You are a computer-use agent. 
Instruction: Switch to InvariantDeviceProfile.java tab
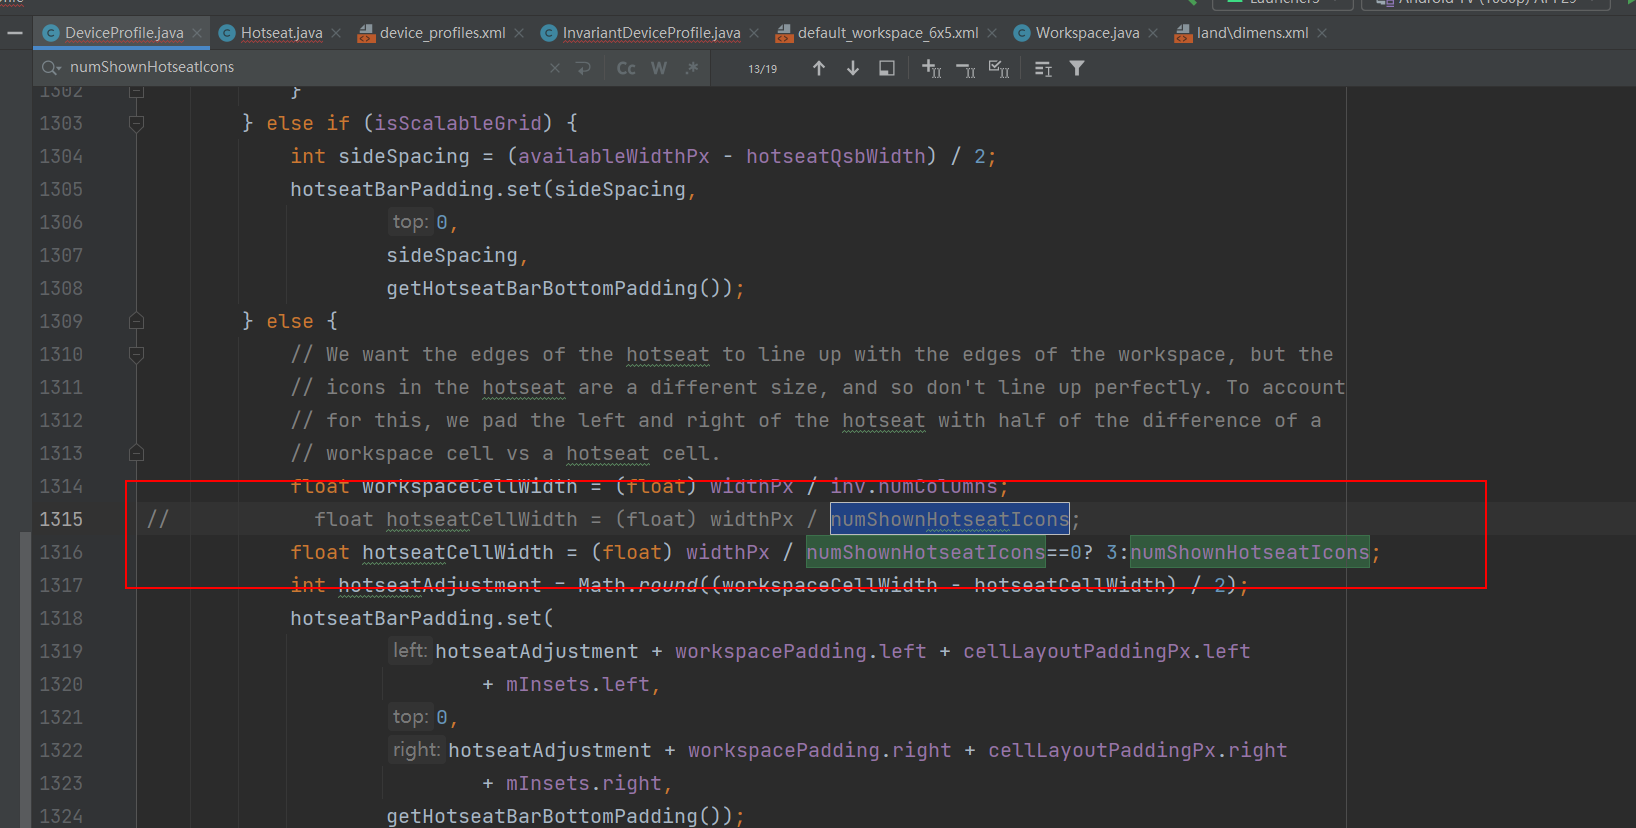(x=651, y=33)
